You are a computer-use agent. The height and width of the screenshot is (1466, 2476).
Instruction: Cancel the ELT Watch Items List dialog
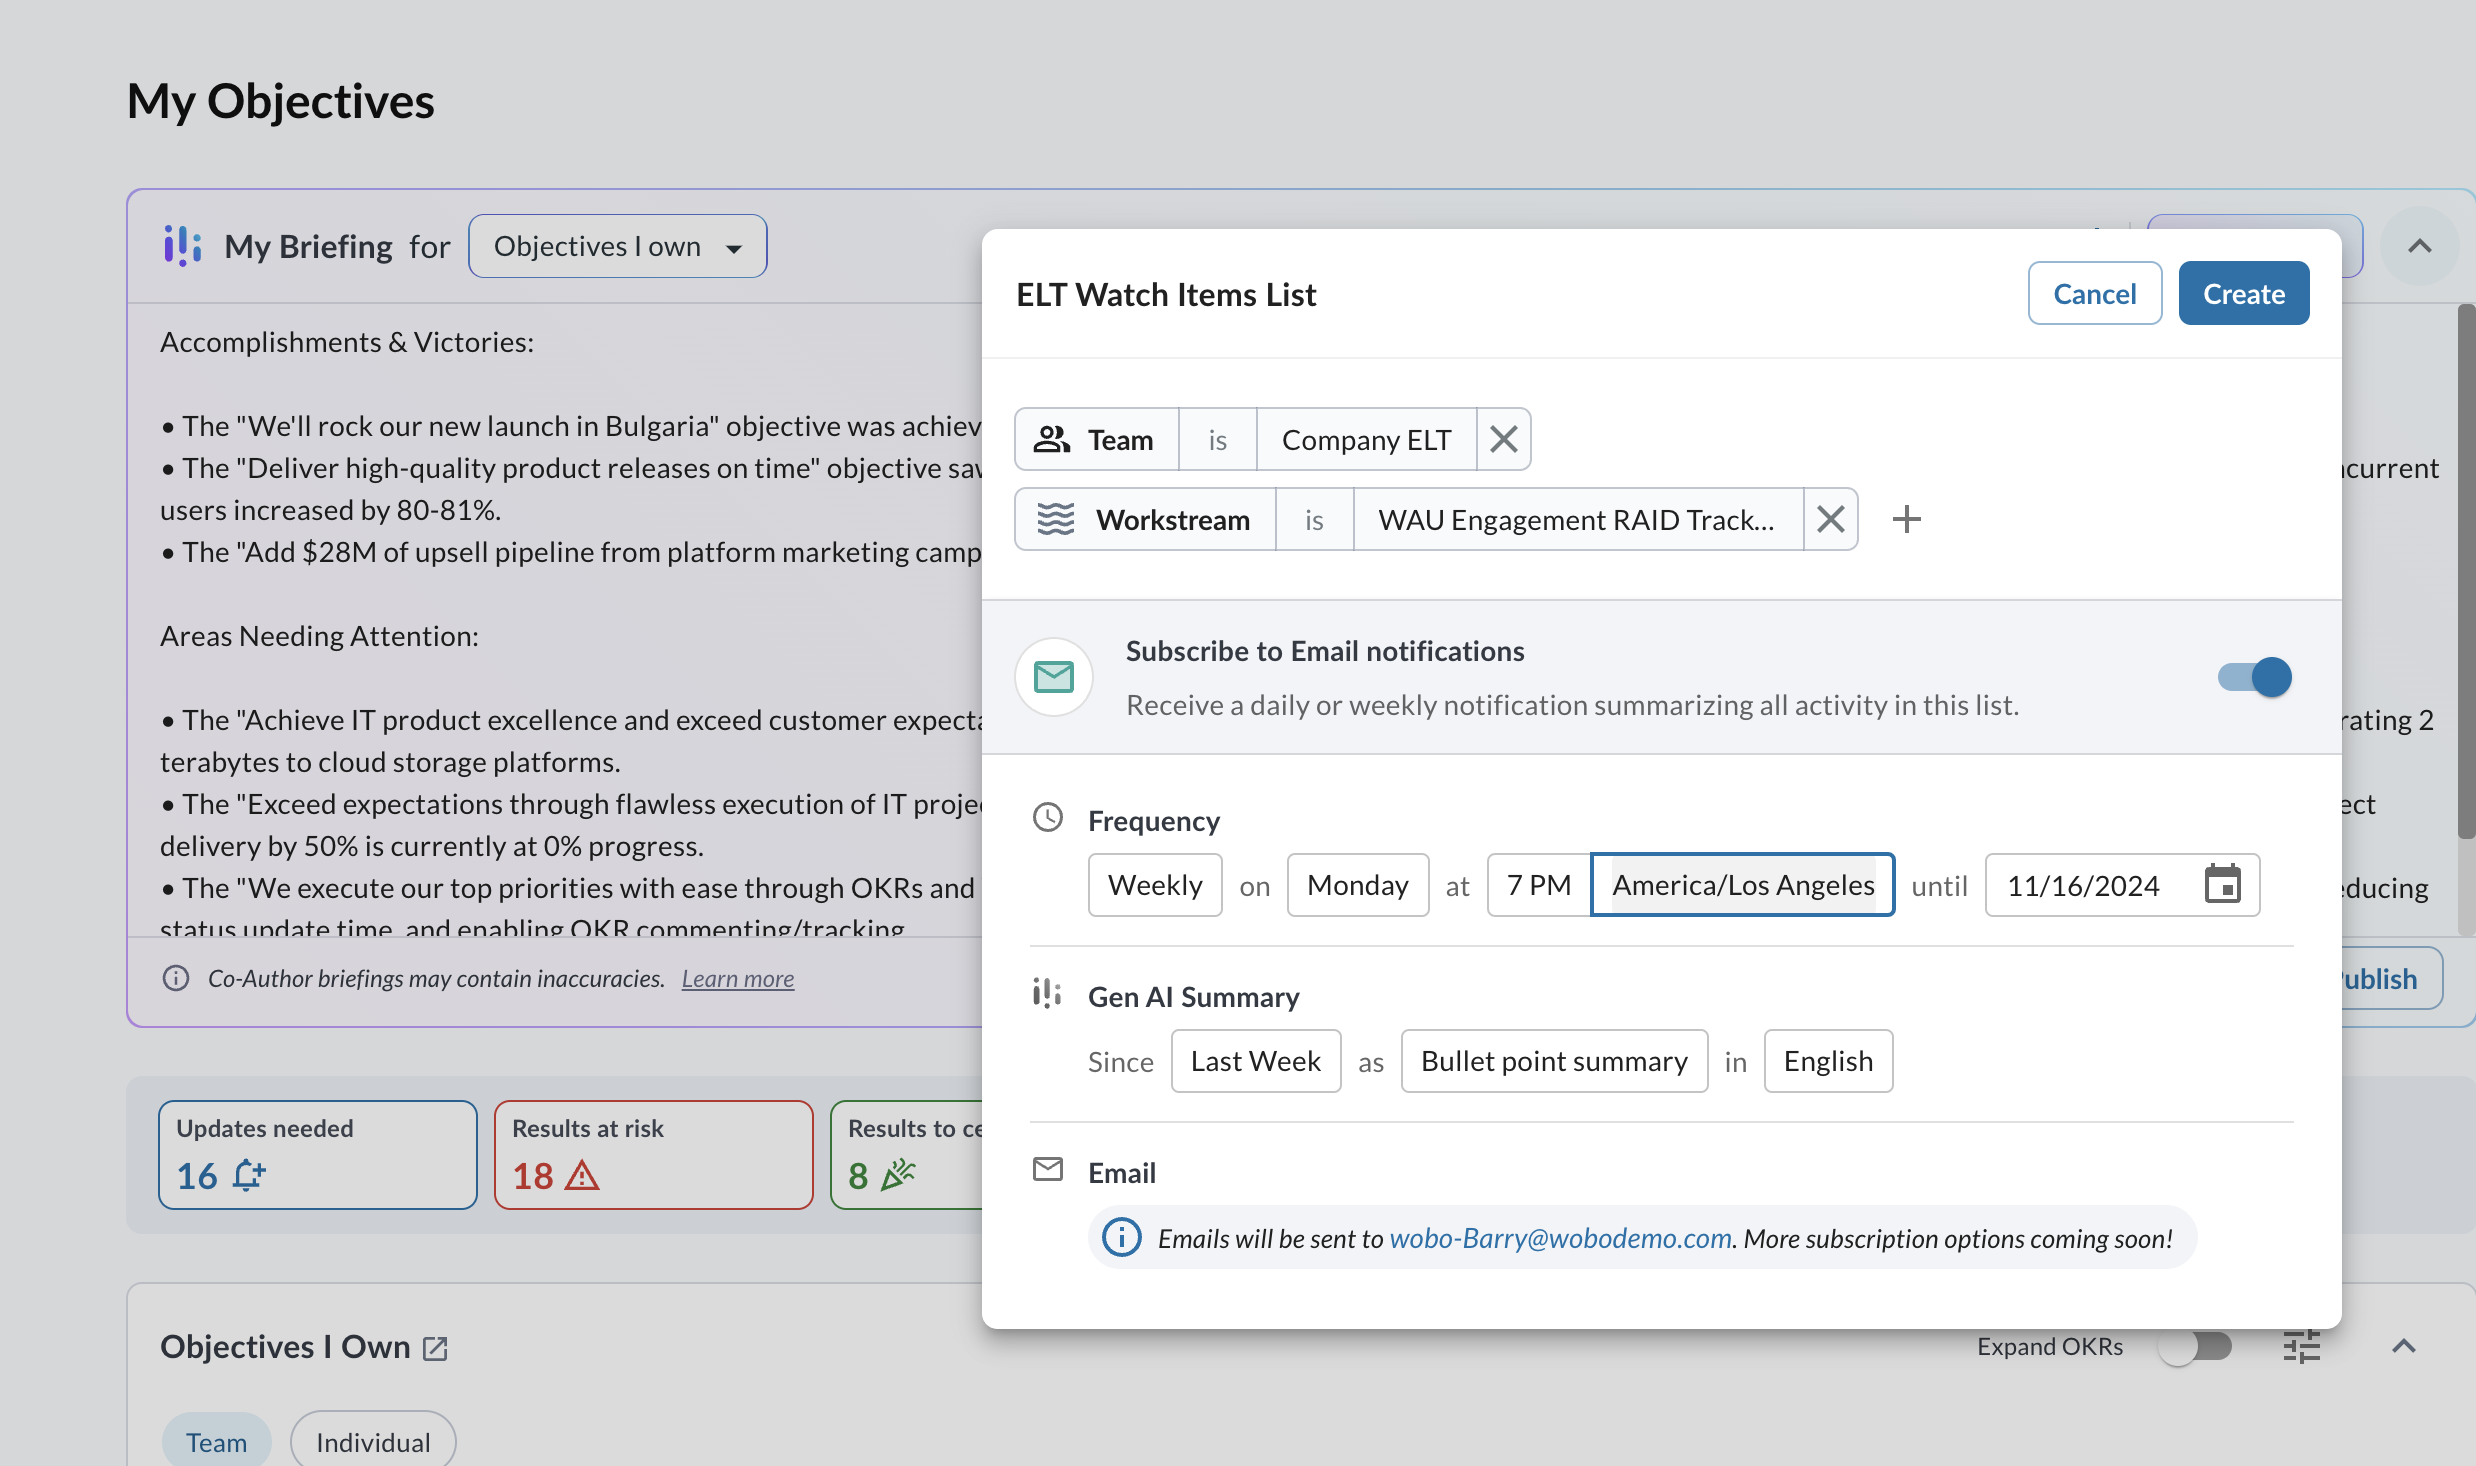coord(2094,294)
